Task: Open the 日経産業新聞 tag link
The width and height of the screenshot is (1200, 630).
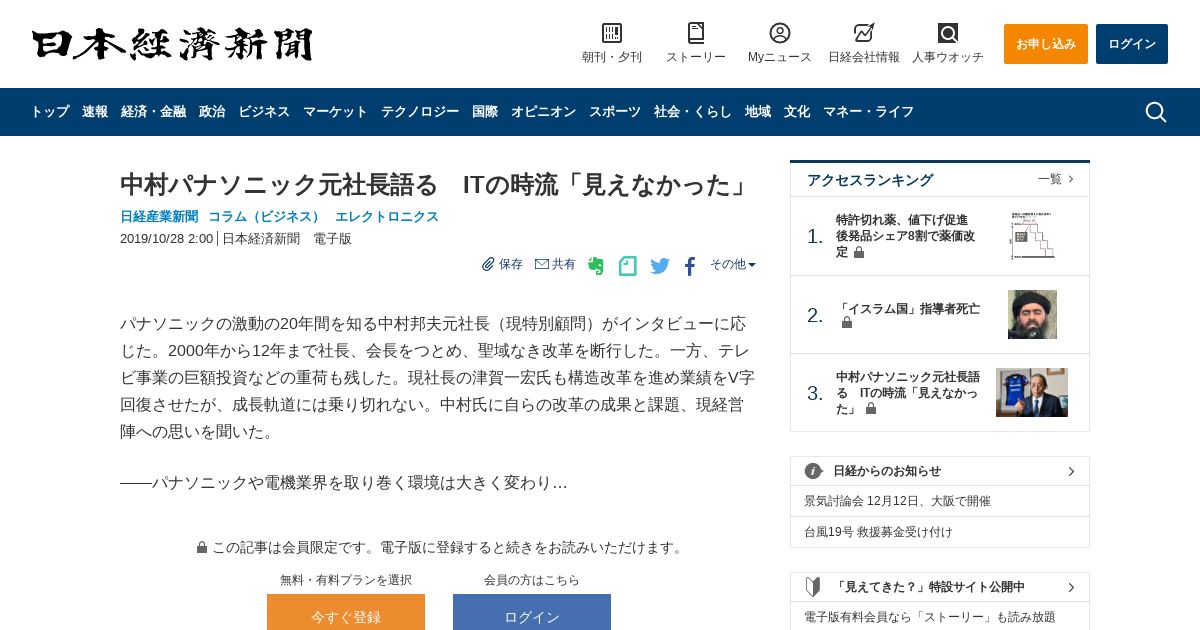Action: pyautogui.click(x=159, y=217)
